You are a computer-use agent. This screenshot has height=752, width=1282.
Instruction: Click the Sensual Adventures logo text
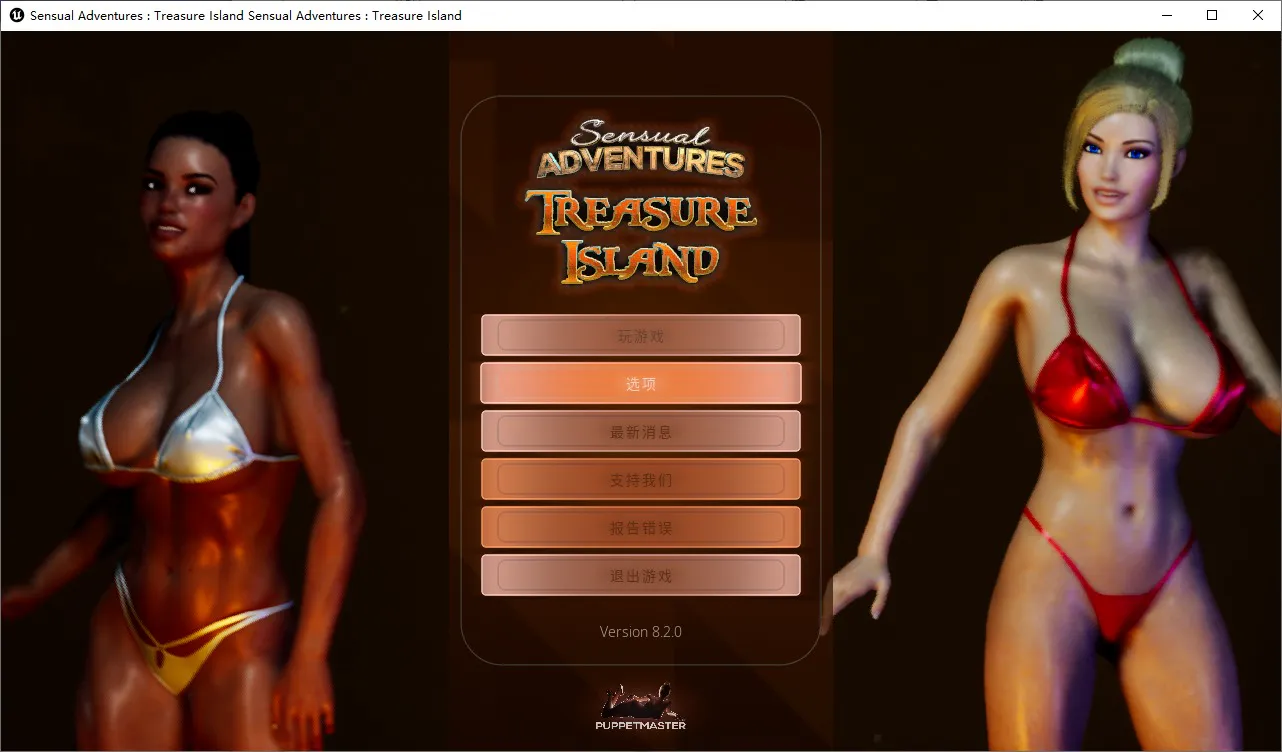coord(640,150)
